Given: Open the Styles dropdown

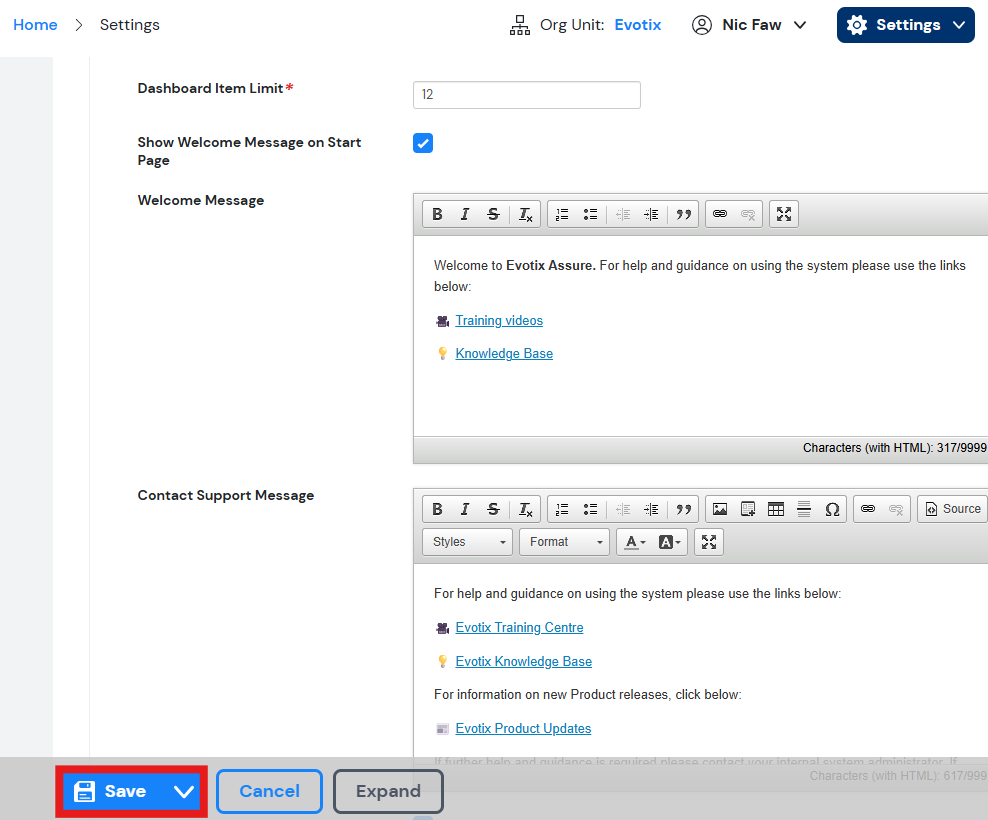Looking at the screenshot, I should click(467, 542).
